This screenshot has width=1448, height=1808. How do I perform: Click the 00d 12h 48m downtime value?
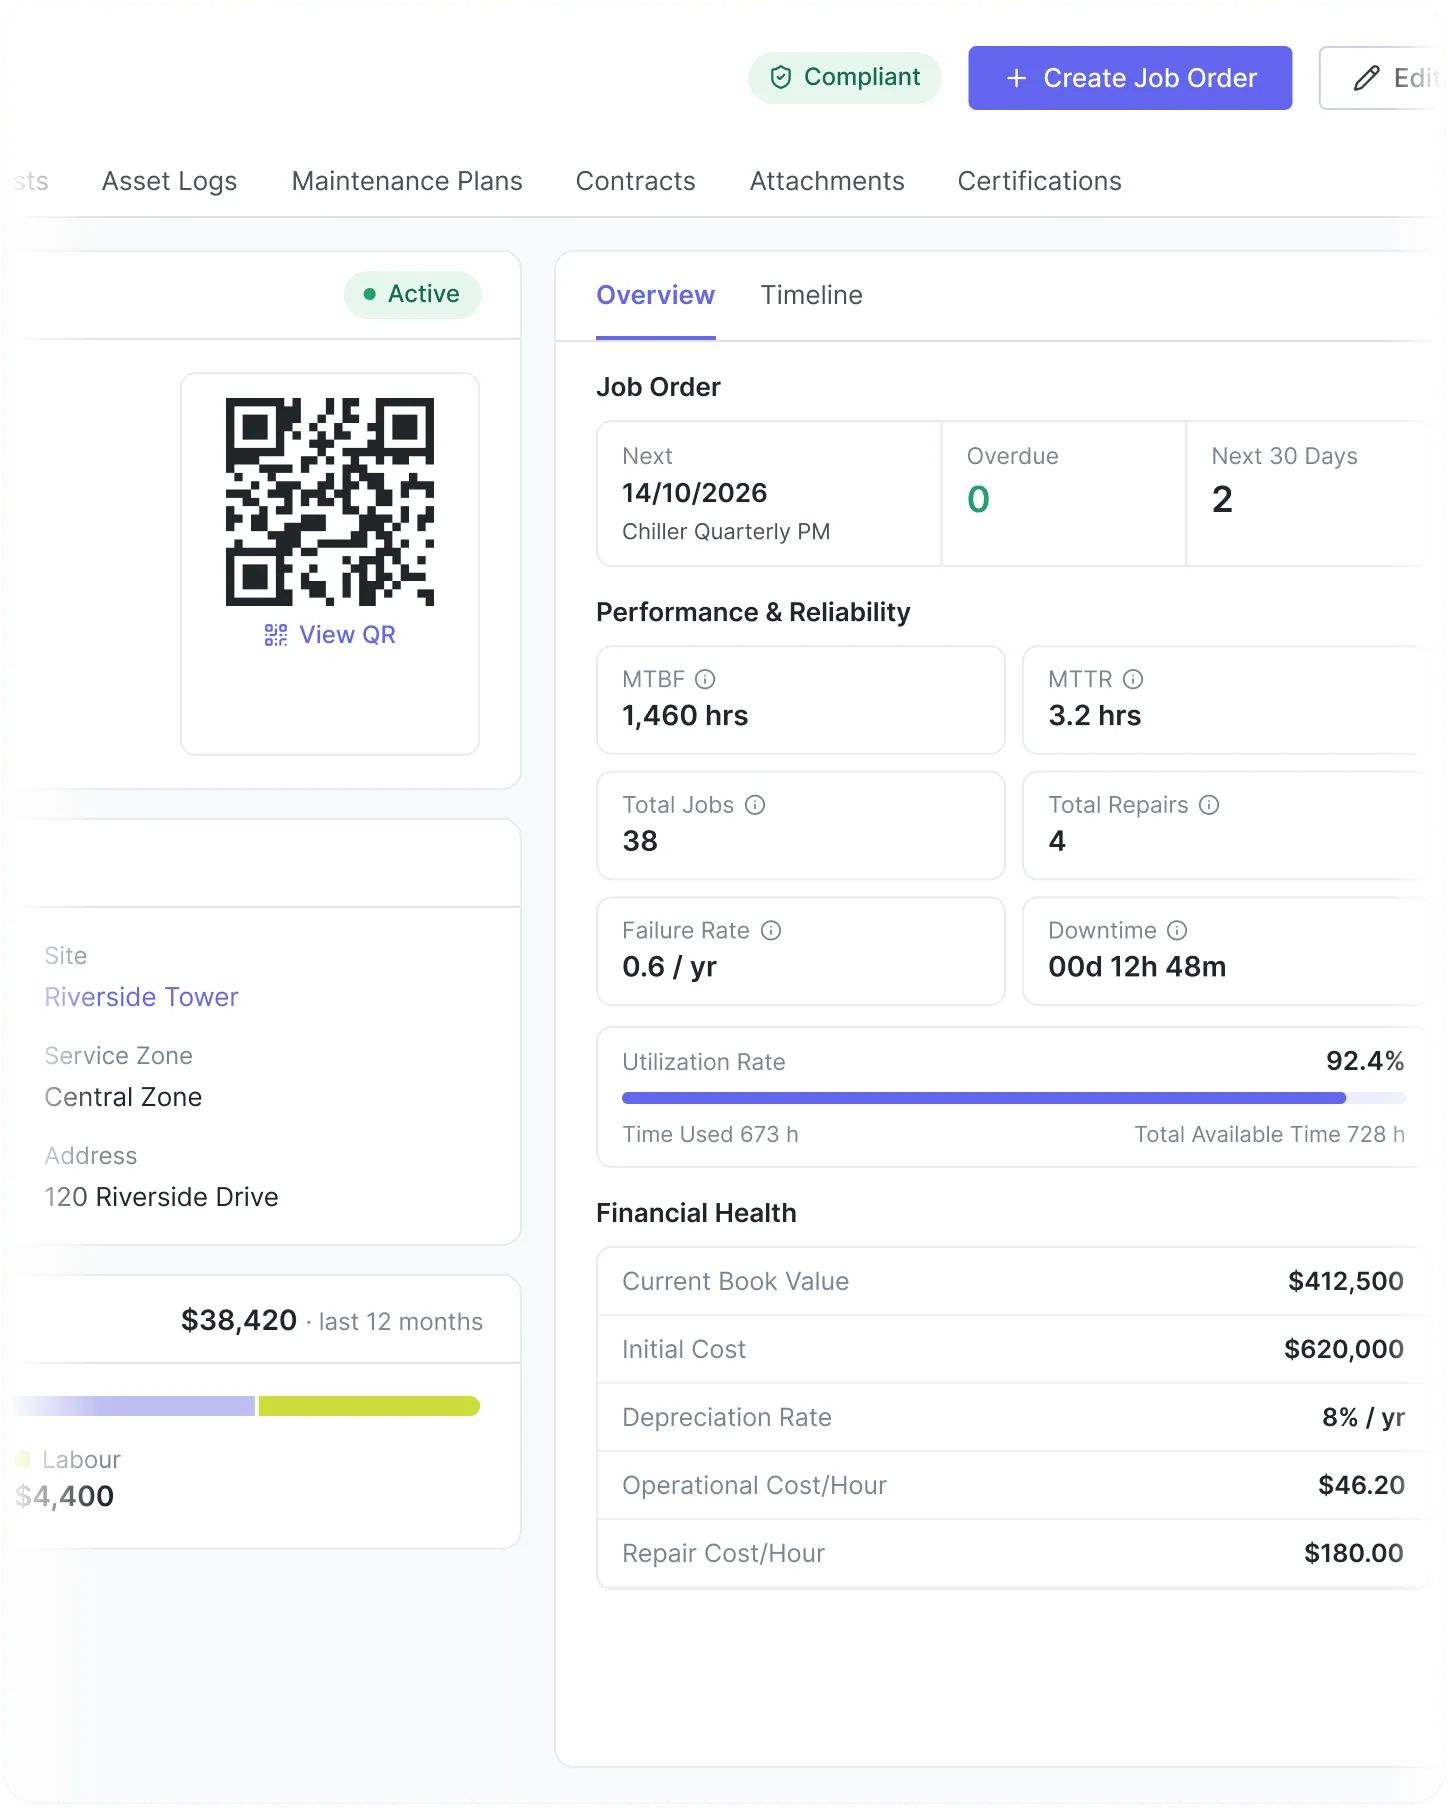pyautogui.click(x=1137, y=967)
